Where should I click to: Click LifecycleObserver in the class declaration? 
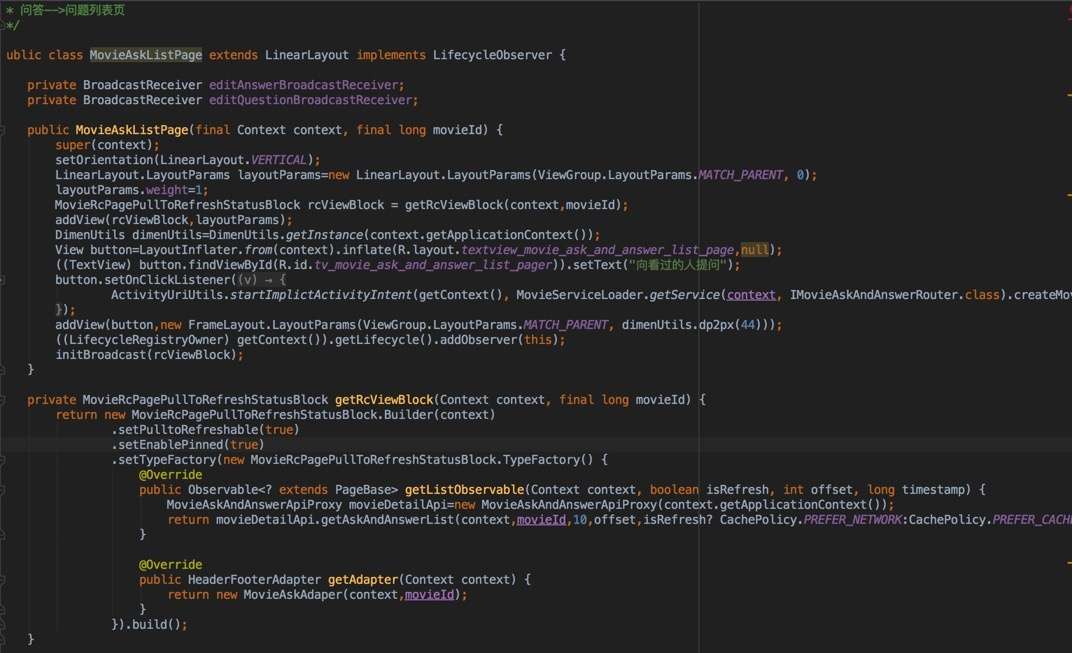pyautogui.click(x=492, y=55)
